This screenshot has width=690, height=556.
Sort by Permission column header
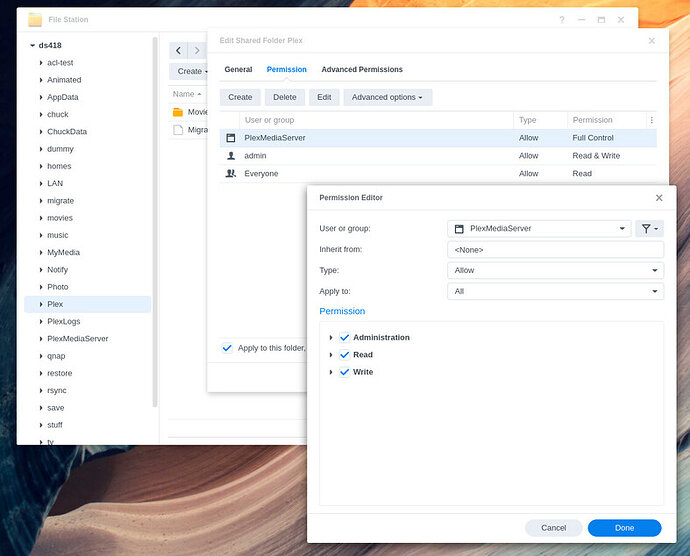607,120
